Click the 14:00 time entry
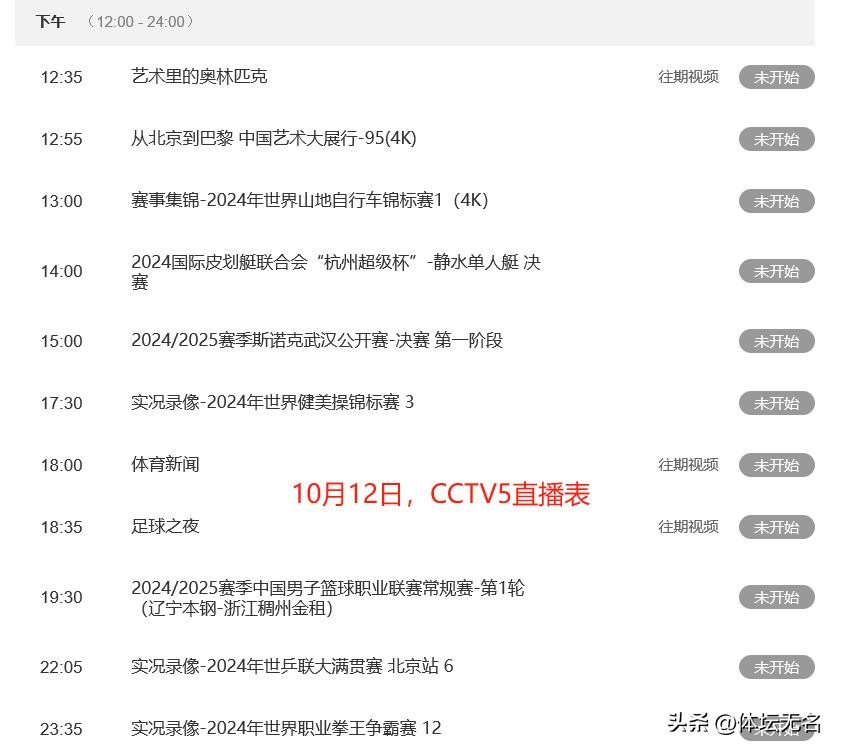Image resolution: width=841 pixels, height=752 pixels. pyautogui.click(x=62, y=271)
